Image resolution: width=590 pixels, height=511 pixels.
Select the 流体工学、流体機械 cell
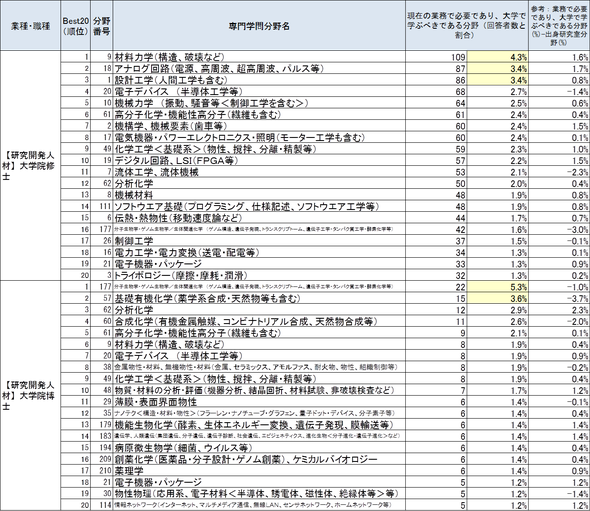pos(259,172)
